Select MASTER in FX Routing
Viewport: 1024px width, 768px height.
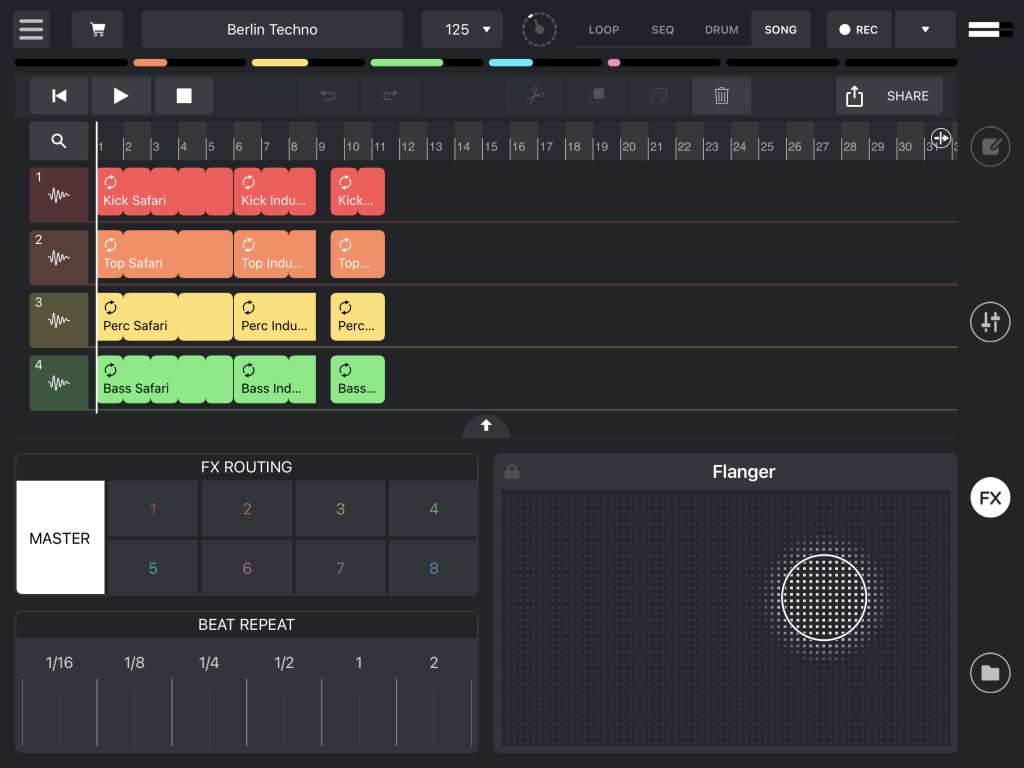pos(60,538)
